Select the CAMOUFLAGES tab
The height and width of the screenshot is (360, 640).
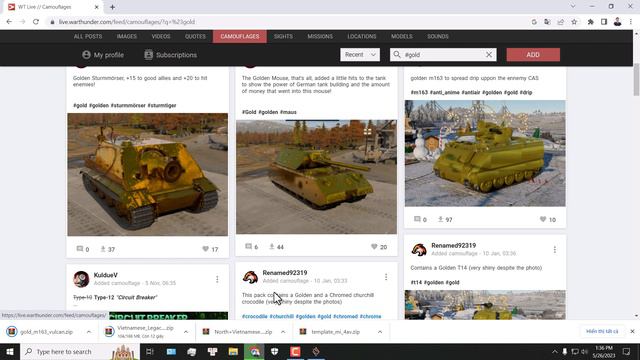[x=240, y=36]
